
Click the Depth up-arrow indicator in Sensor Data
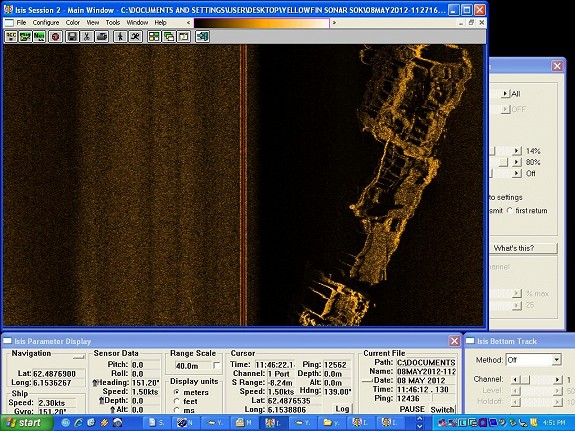(x=102, y=401)
